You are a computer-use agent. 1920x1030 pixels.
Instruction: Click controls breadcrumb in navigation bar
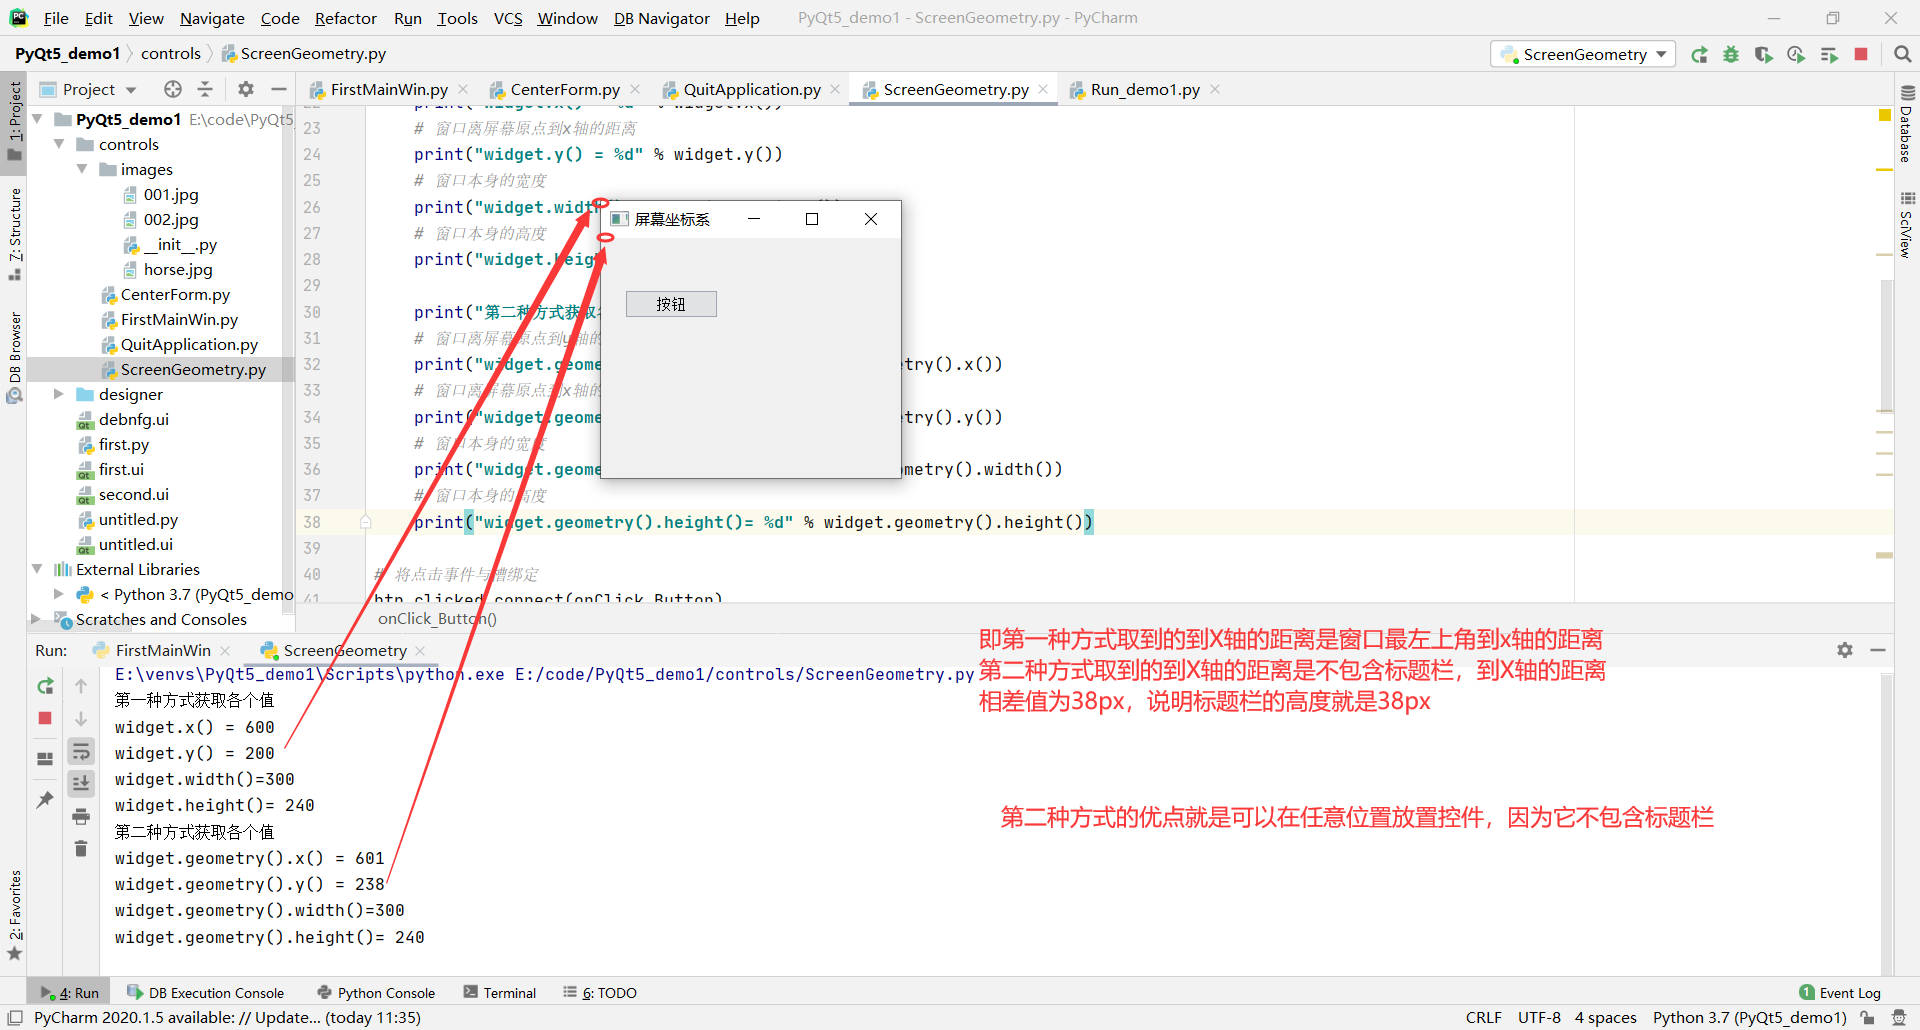[x=171, y=53]
